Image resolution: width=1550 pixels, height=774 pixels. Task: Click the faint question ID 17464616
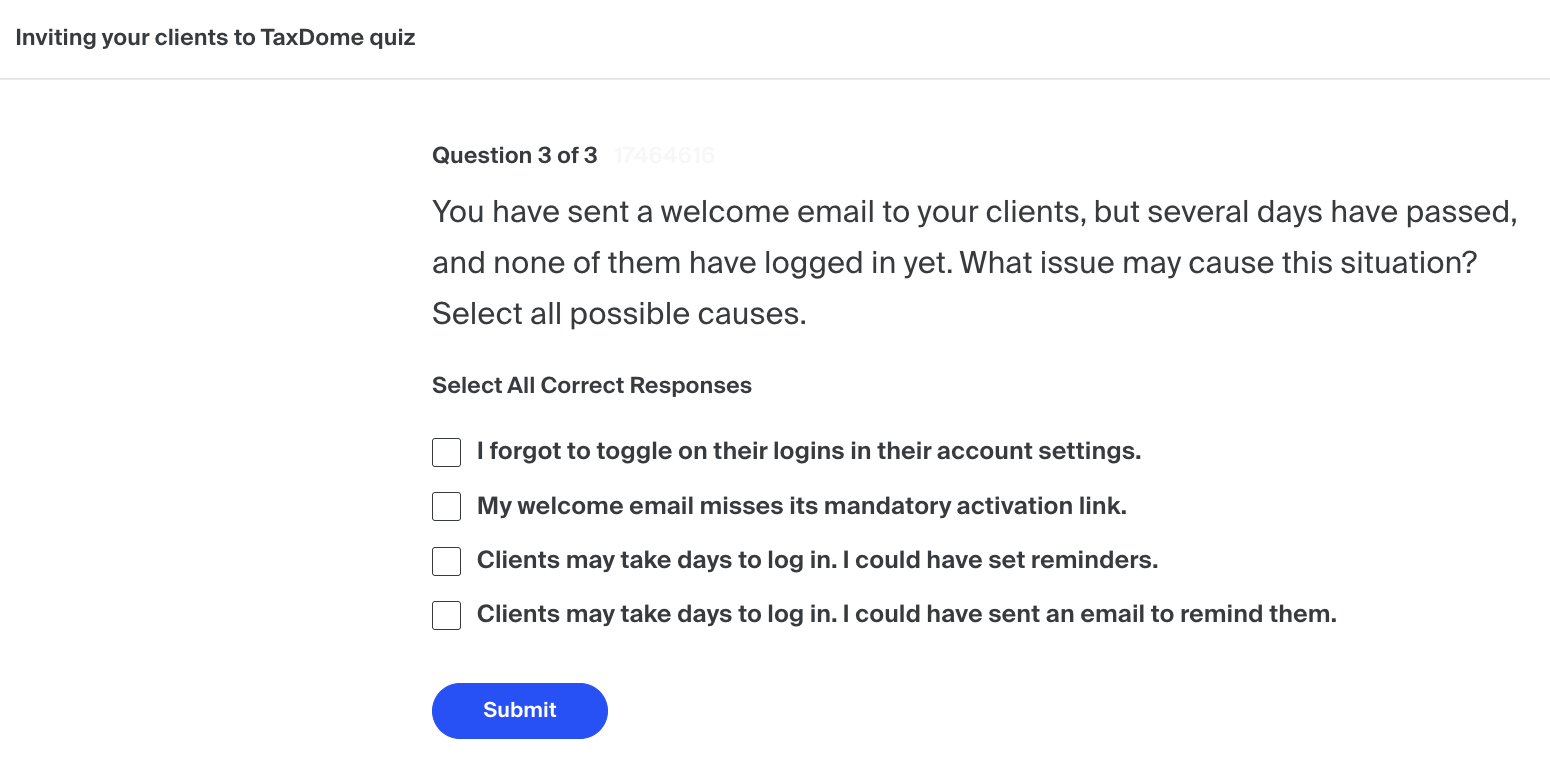664,155
